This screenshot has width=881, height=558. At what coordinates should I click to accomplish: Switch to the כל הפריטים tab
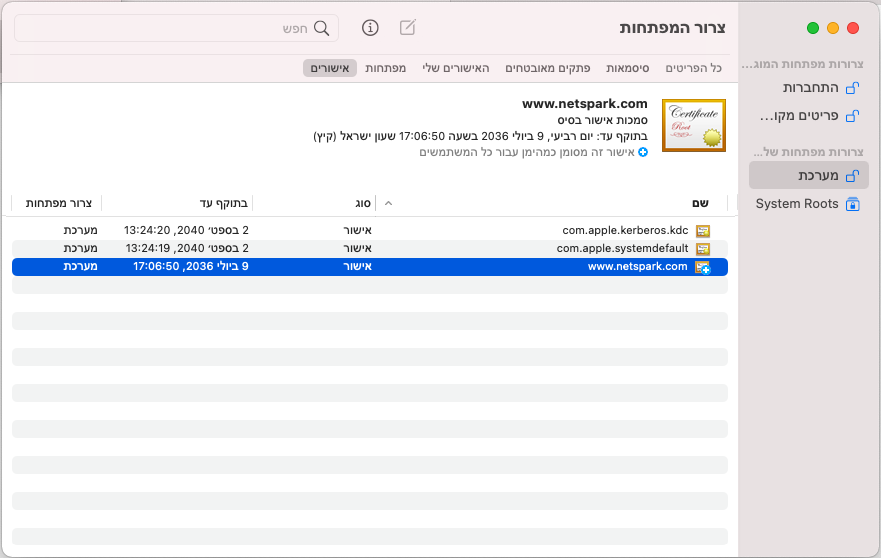coord(693,68)
